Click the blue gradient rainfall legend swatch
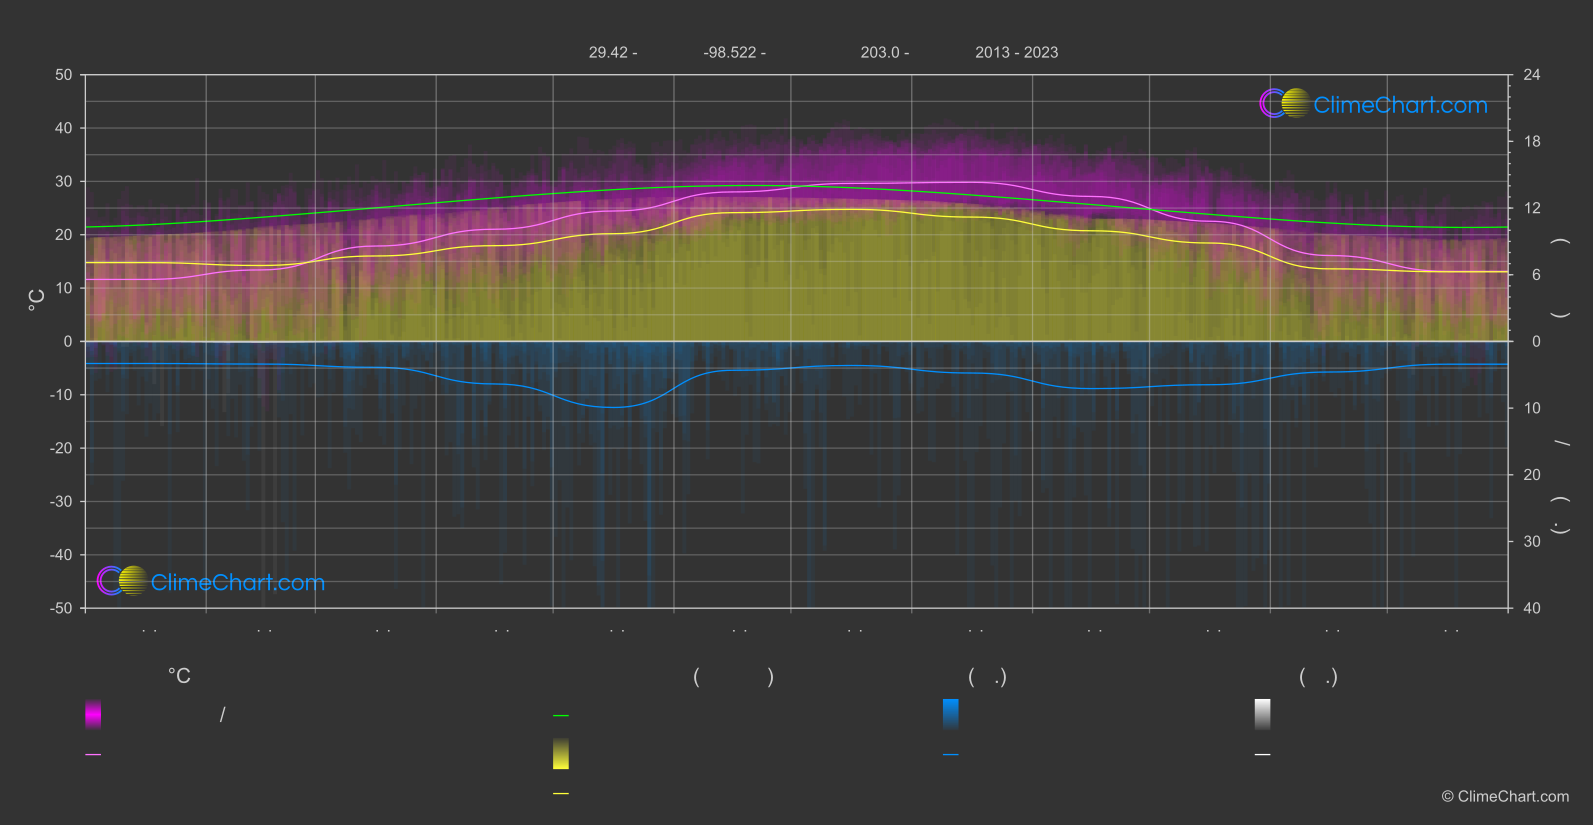 (x=951, y=714)
